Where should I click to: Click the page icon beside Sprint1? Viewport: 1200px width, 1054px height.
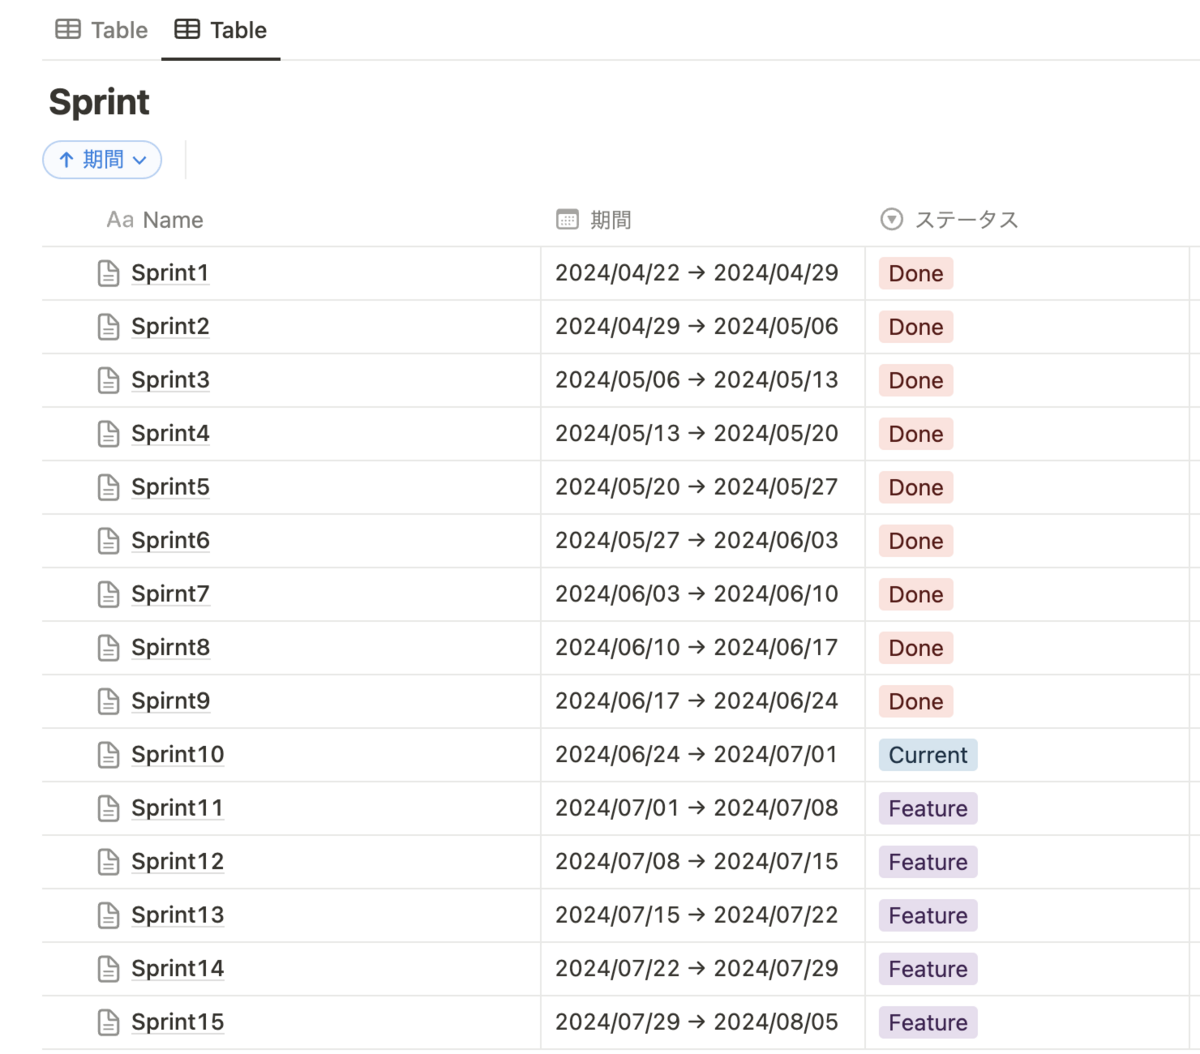109,273
